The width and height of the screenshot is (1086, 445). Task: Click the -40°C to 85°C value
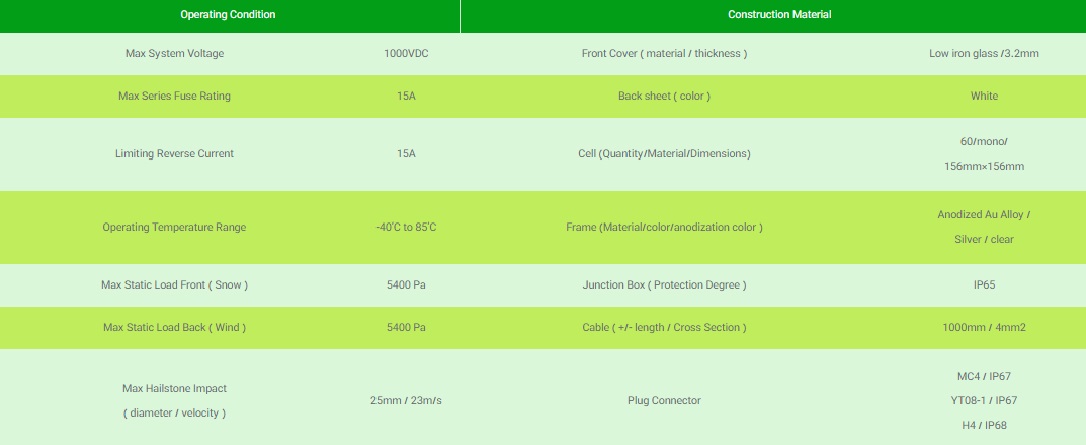tap(406, 227)
